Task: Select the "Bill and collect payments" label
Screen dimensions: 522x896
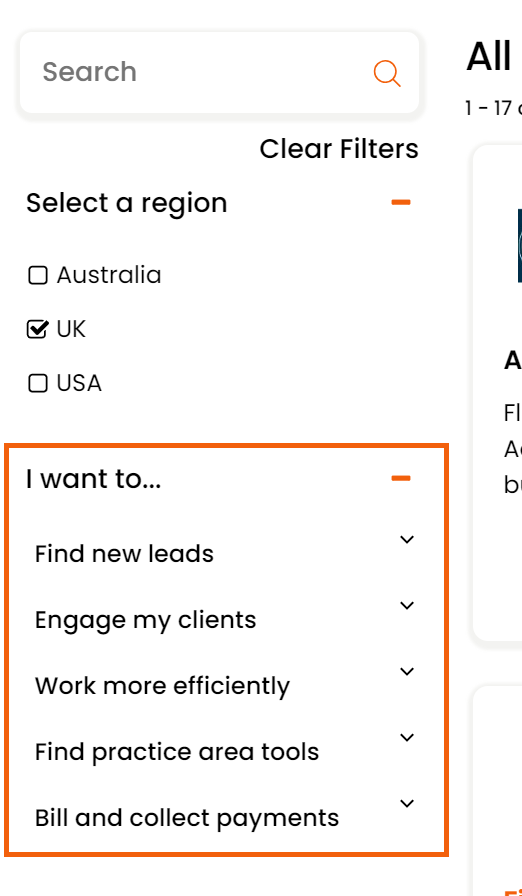Action: 187,818
